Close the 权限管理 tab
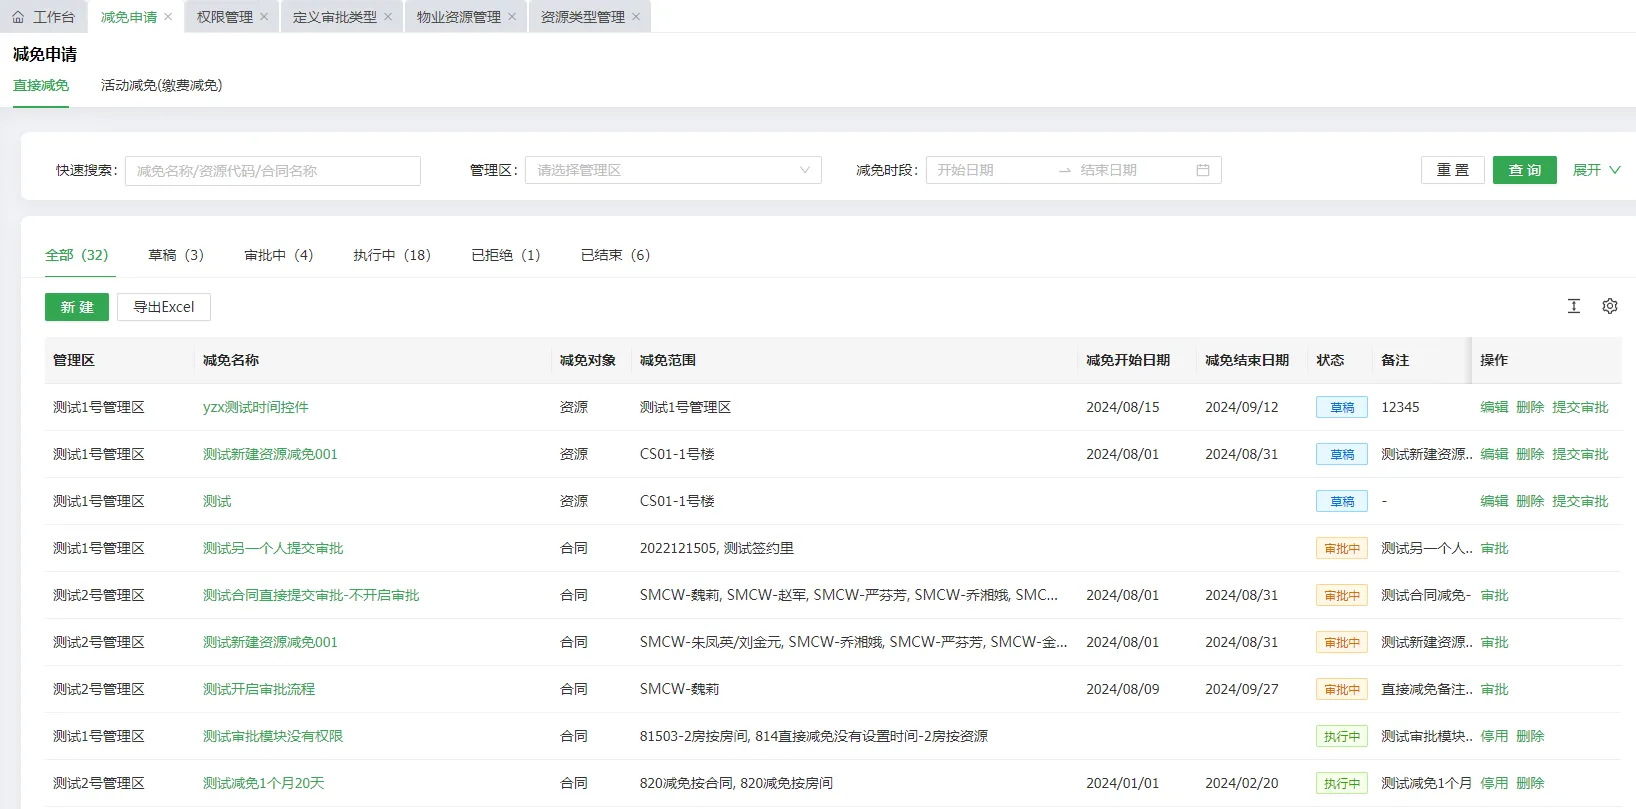Viewport: 1636px width, 809px height. point(264,17)
